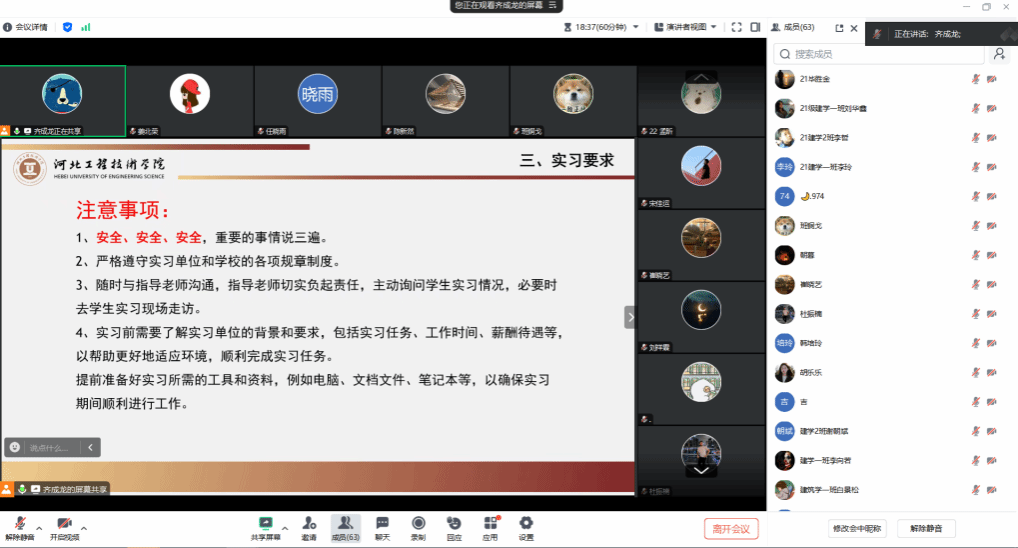Expand audio options arrow next to 解除静音
Screen dimensions: 1018x548
click(x=39, y=527)
